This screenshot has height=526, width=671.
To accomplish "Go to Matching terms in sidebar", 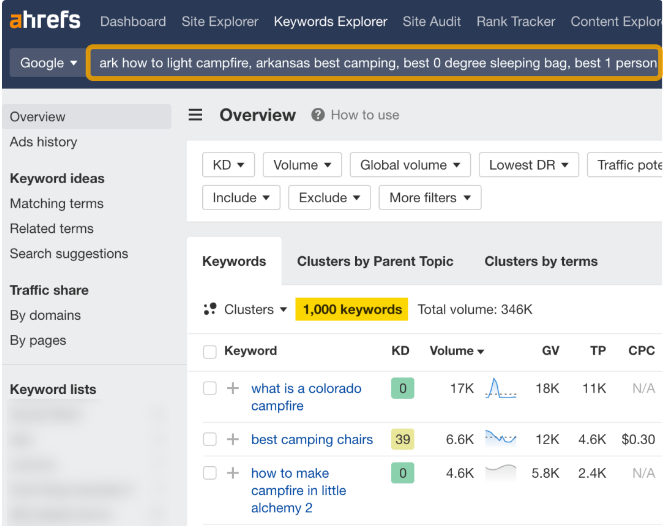I will (x=57, y=203).
